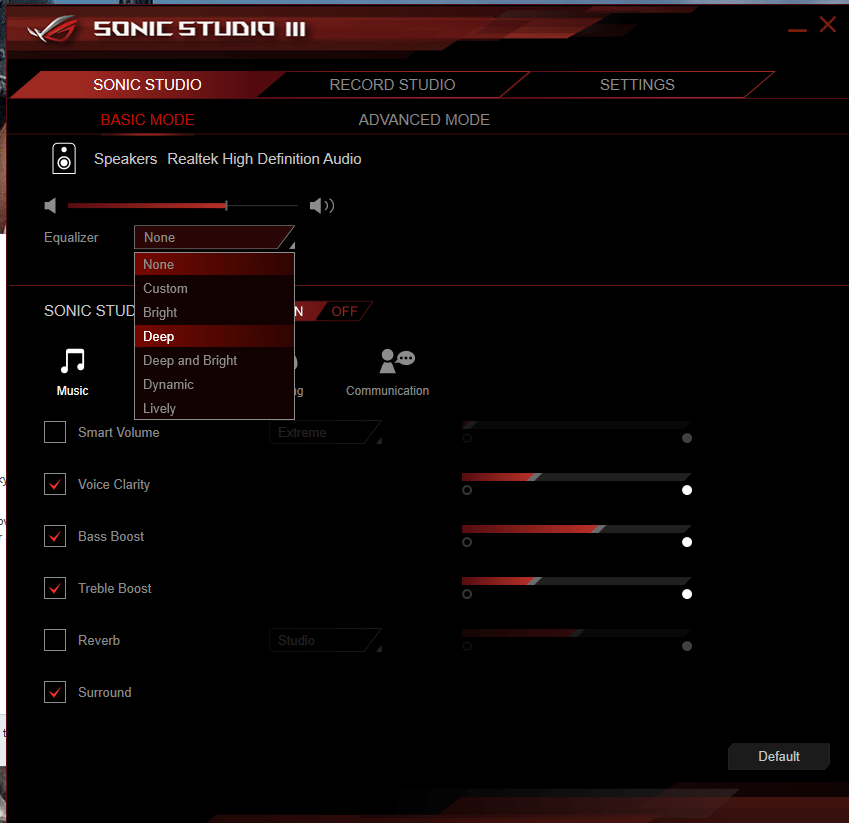The width and height of the screenshot is (849, 823).
Task: Adjust the master volume slider
Action: point(182,206)
